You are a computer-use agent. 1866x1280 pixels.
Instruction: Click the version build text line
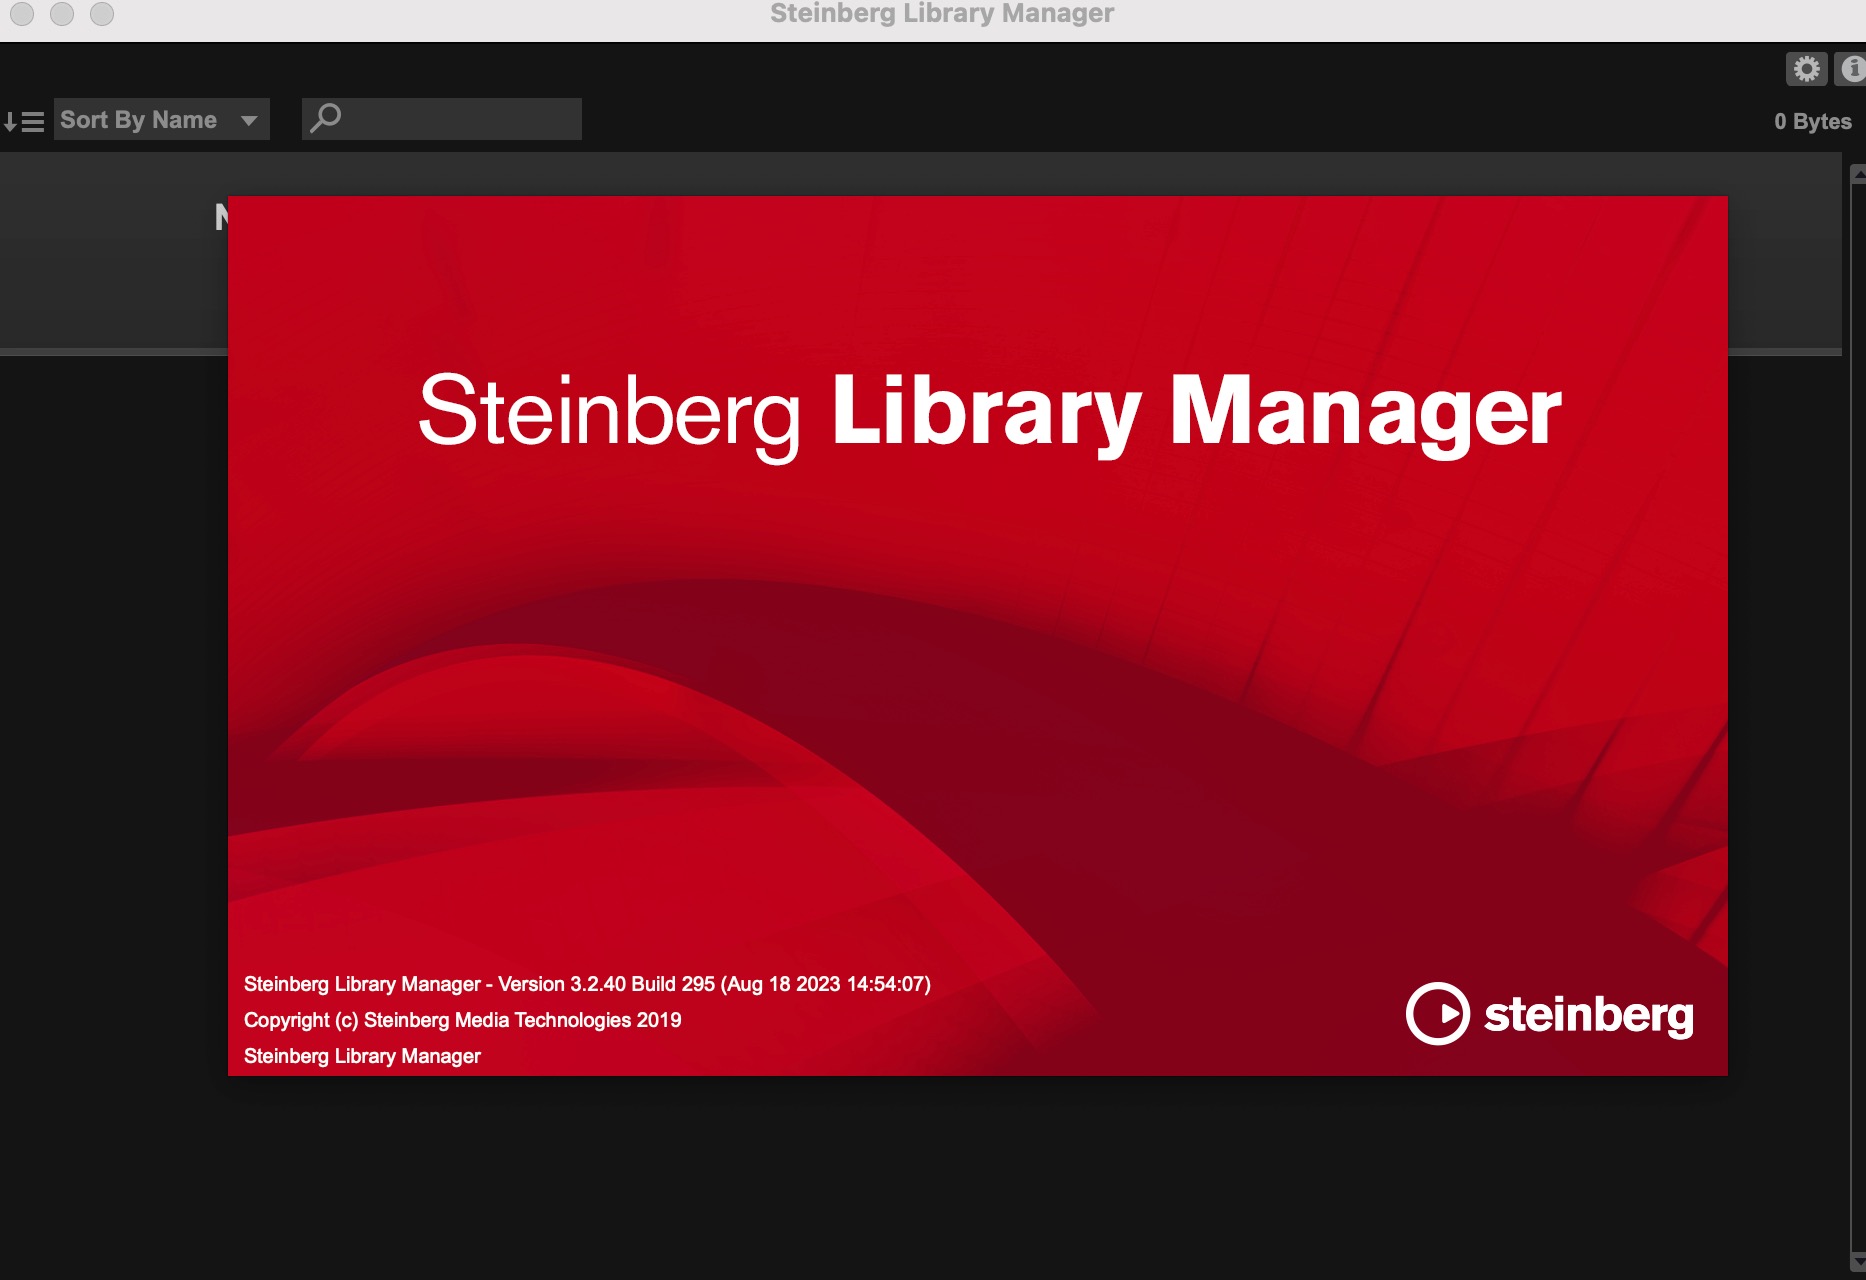point(587,984)
